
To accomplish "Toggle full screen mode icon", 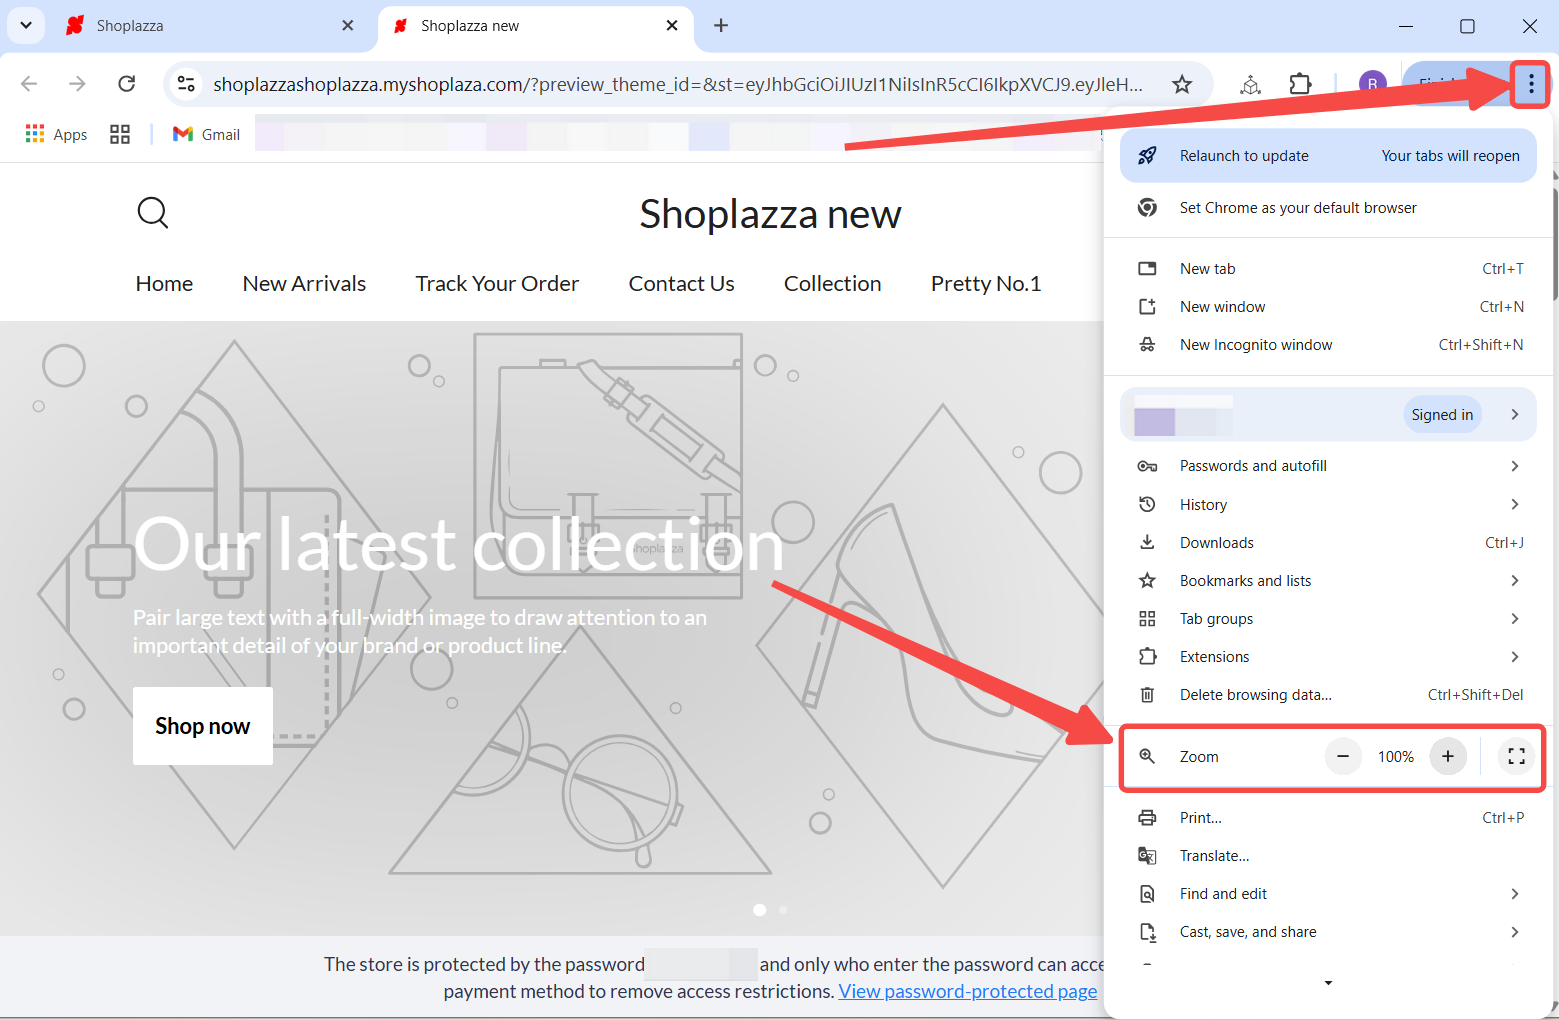I will point(1516,756).
